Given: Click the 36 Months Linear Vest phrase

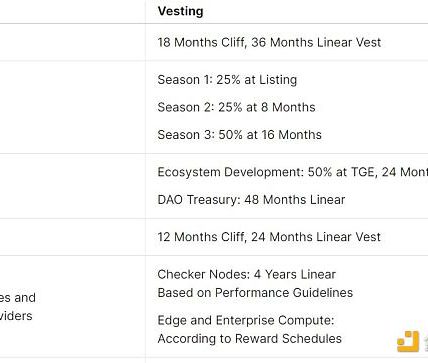Looking at the screenshot, I should [x=316, y=42].
